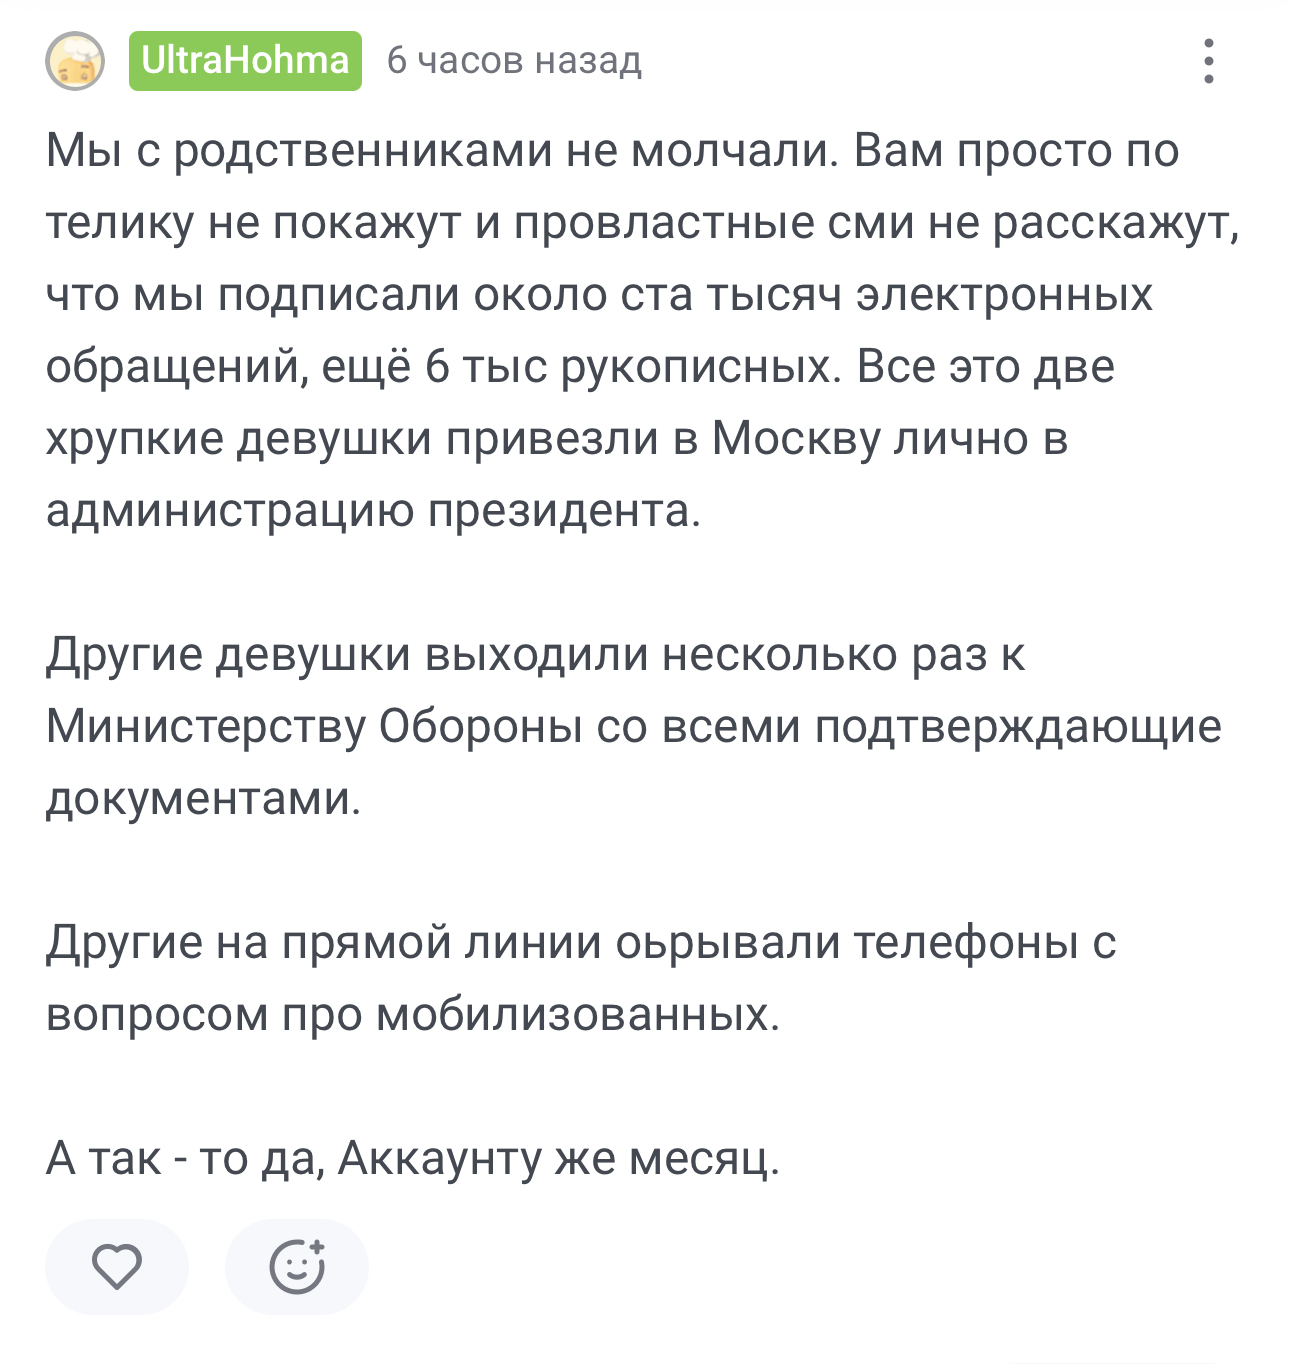This screenshot has width=1290, height=1364.
Task: Click the phrase 'Аккаунту же месяц'
Action: (x=558, y=1159)
